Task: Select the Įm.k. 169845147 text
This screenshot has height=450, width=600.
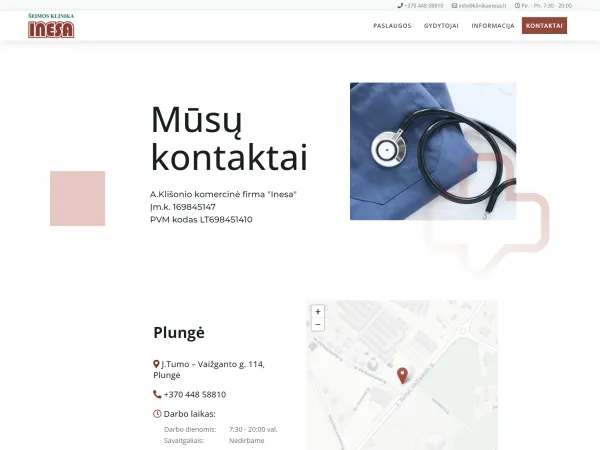Action: (183, 207)
